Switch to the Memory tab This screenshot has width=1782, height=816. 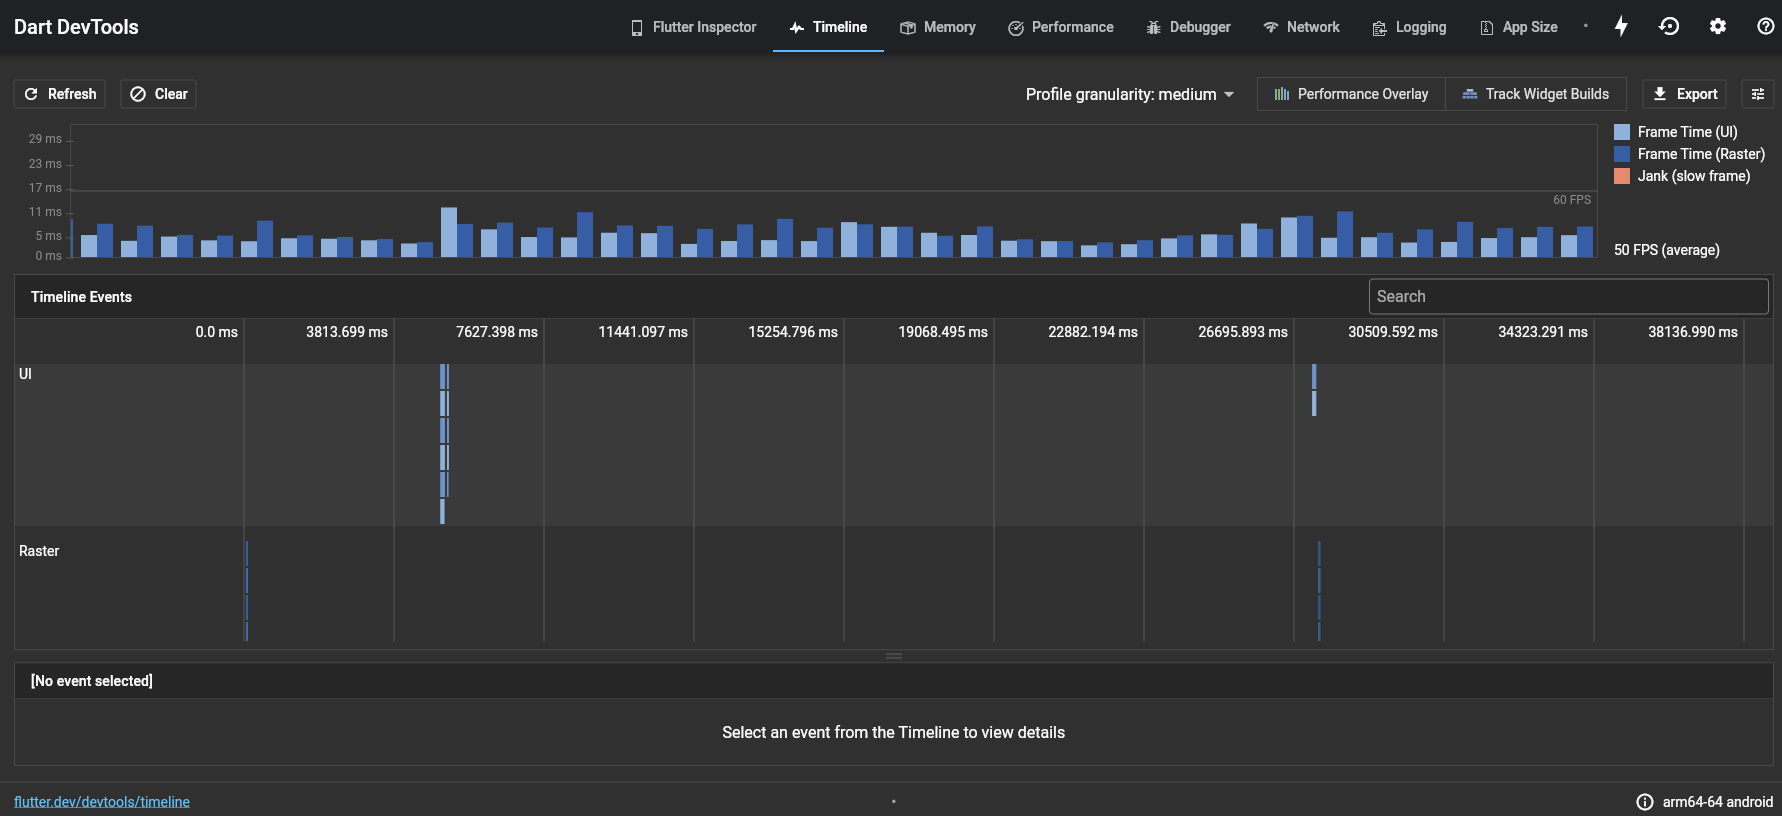938,27
